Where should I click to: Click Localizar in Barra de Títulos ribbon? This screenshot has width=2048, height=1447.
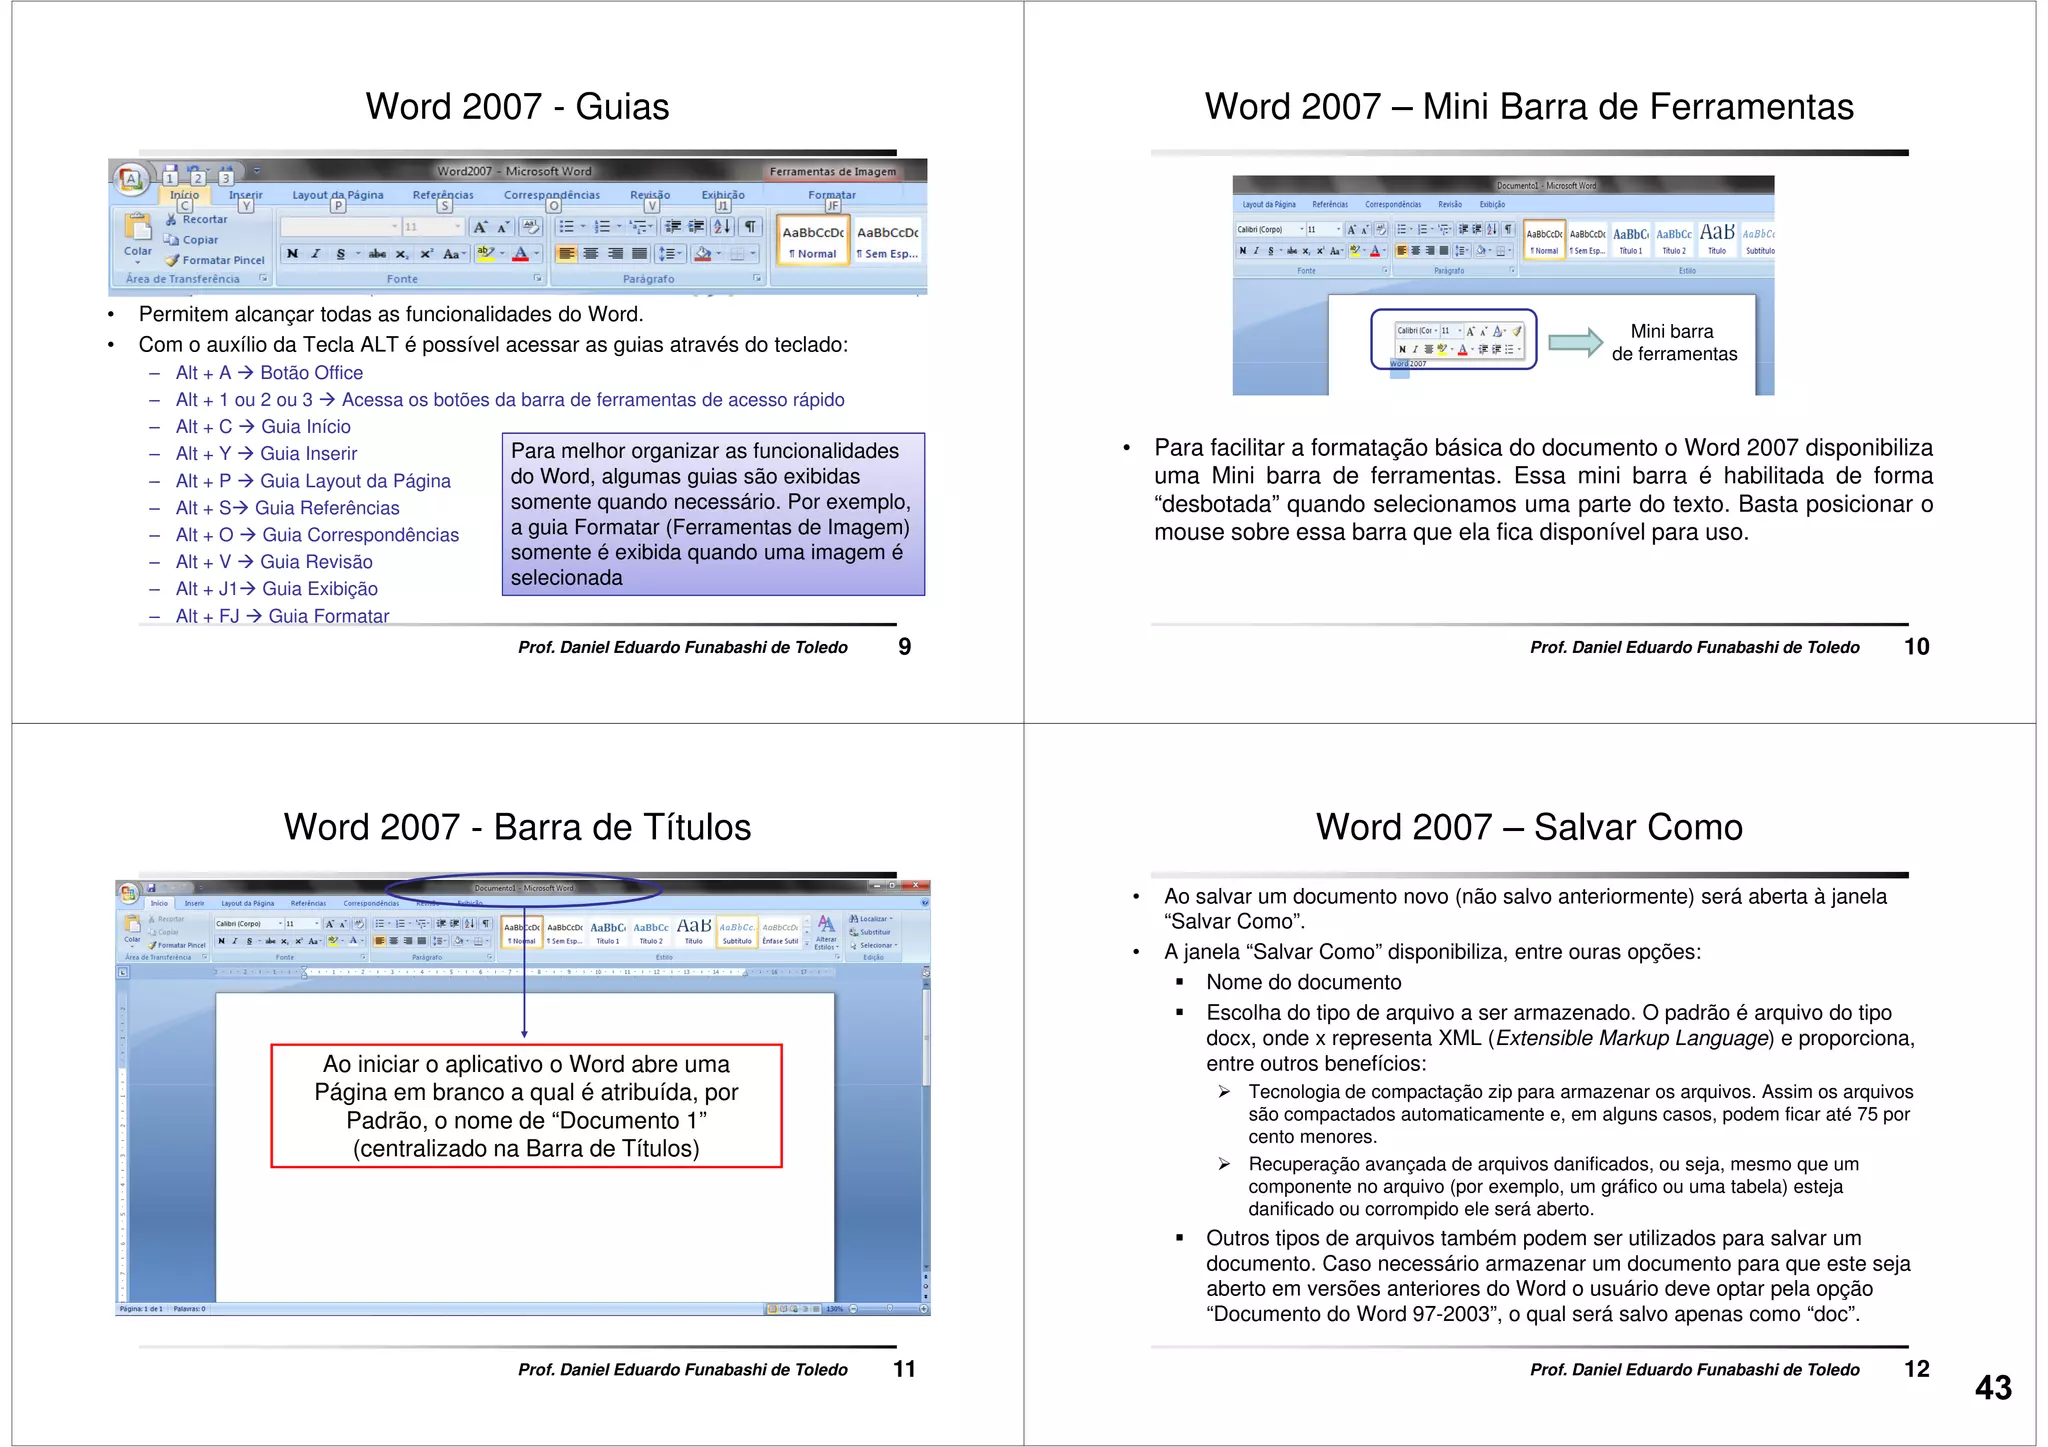(870, 919)
